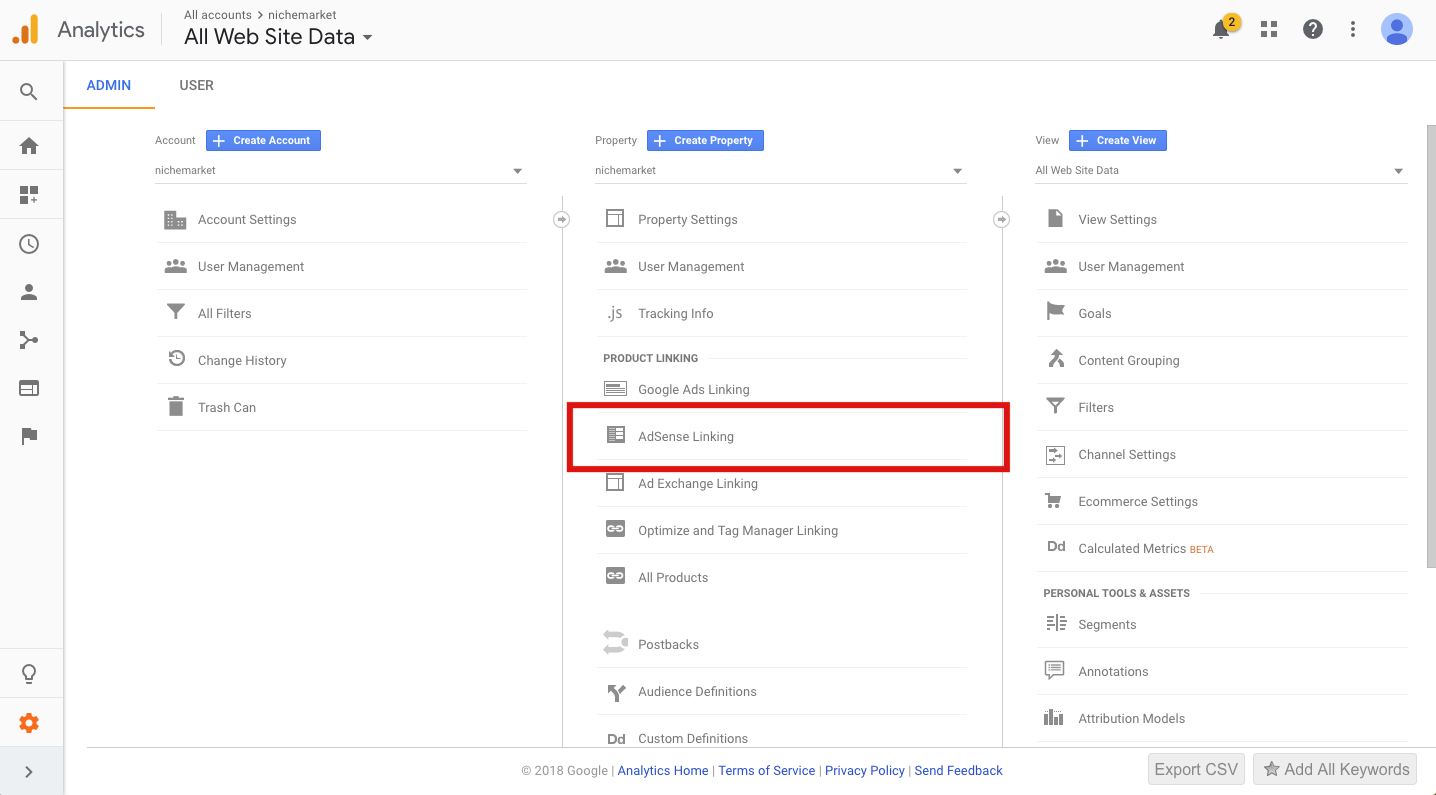The height and width of the screenshot is (795, 1436).
Task: Open Optimize and Tag Manager Linking
Action: [x=781, y=530]
